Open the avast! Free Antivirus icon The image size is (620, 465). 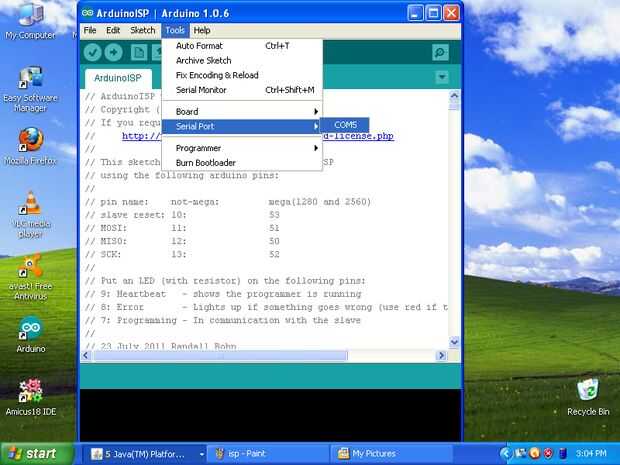[30, 277]
